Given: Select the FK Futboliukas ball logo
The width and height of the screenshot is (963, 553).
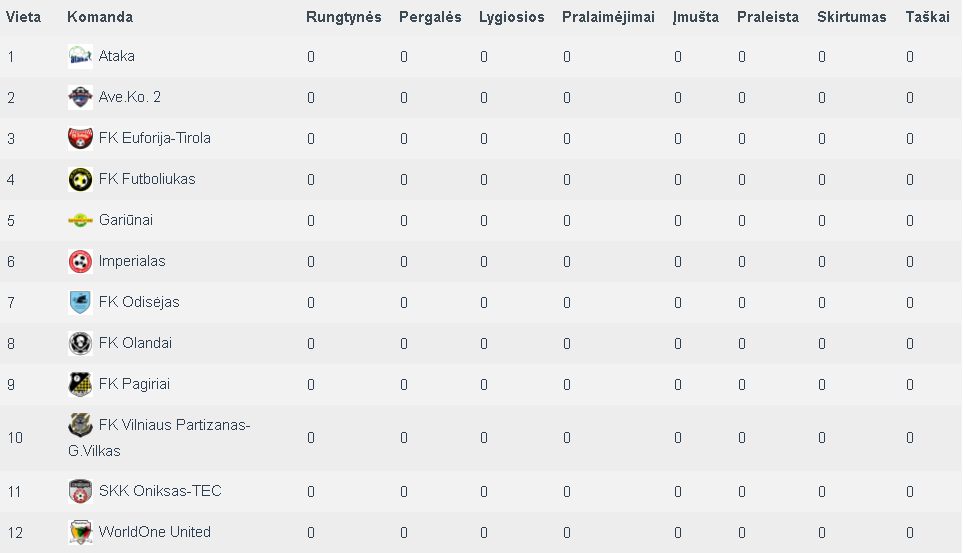Looking at the screenshot, I should (80, 179).
